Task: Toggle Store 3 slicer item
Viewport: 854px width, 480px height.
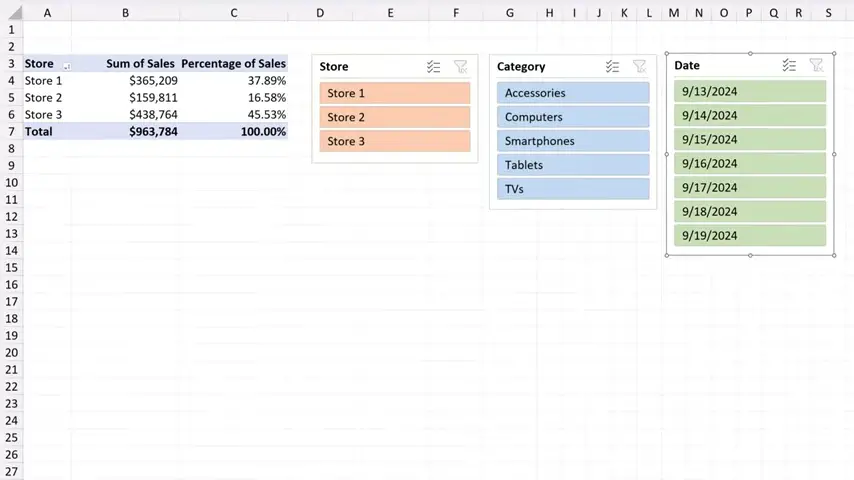Action: [x=395, y=141]
